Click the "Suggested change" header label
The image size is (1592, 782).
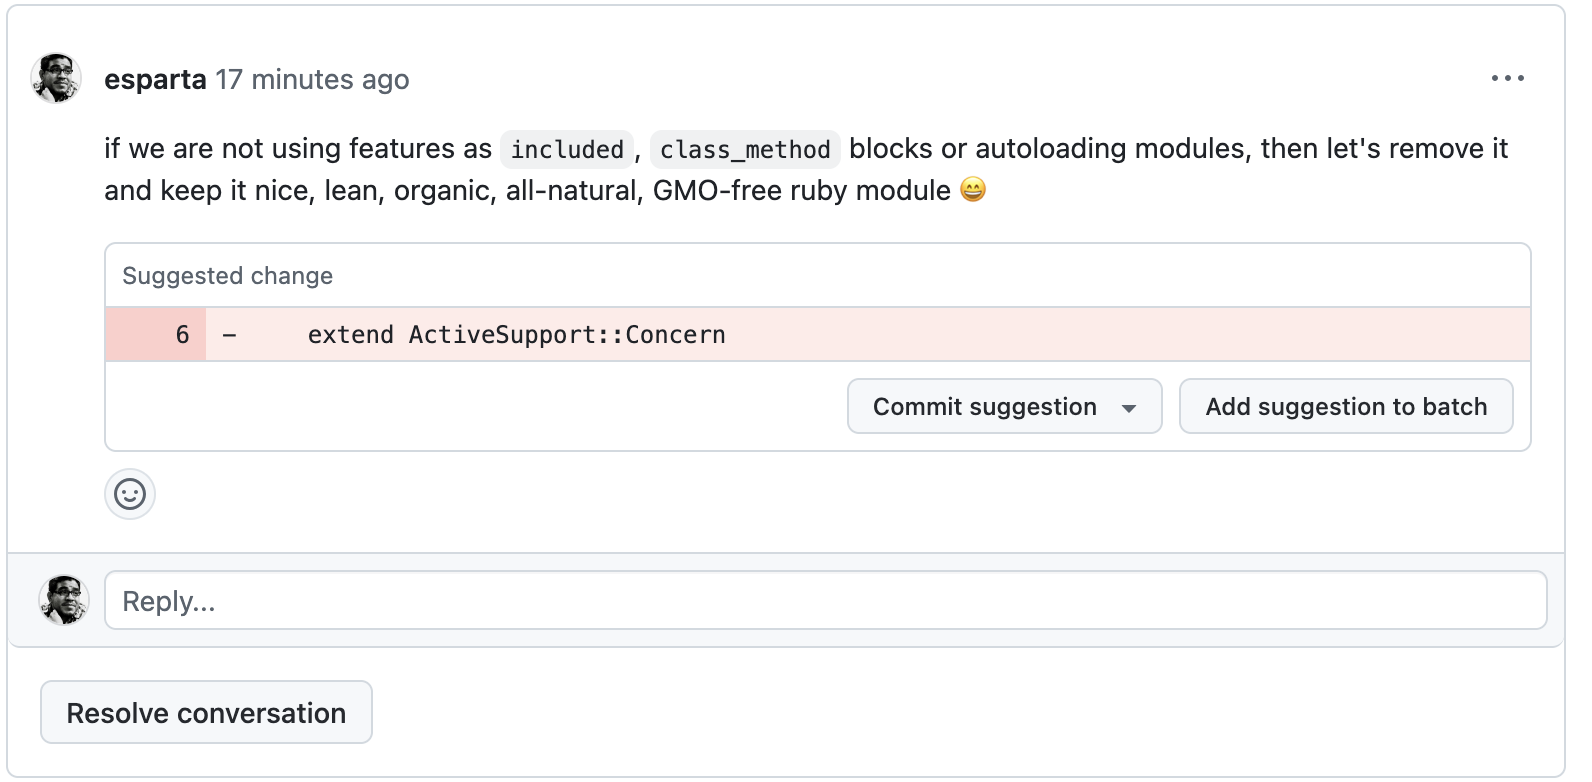click(x=228, y=276)
